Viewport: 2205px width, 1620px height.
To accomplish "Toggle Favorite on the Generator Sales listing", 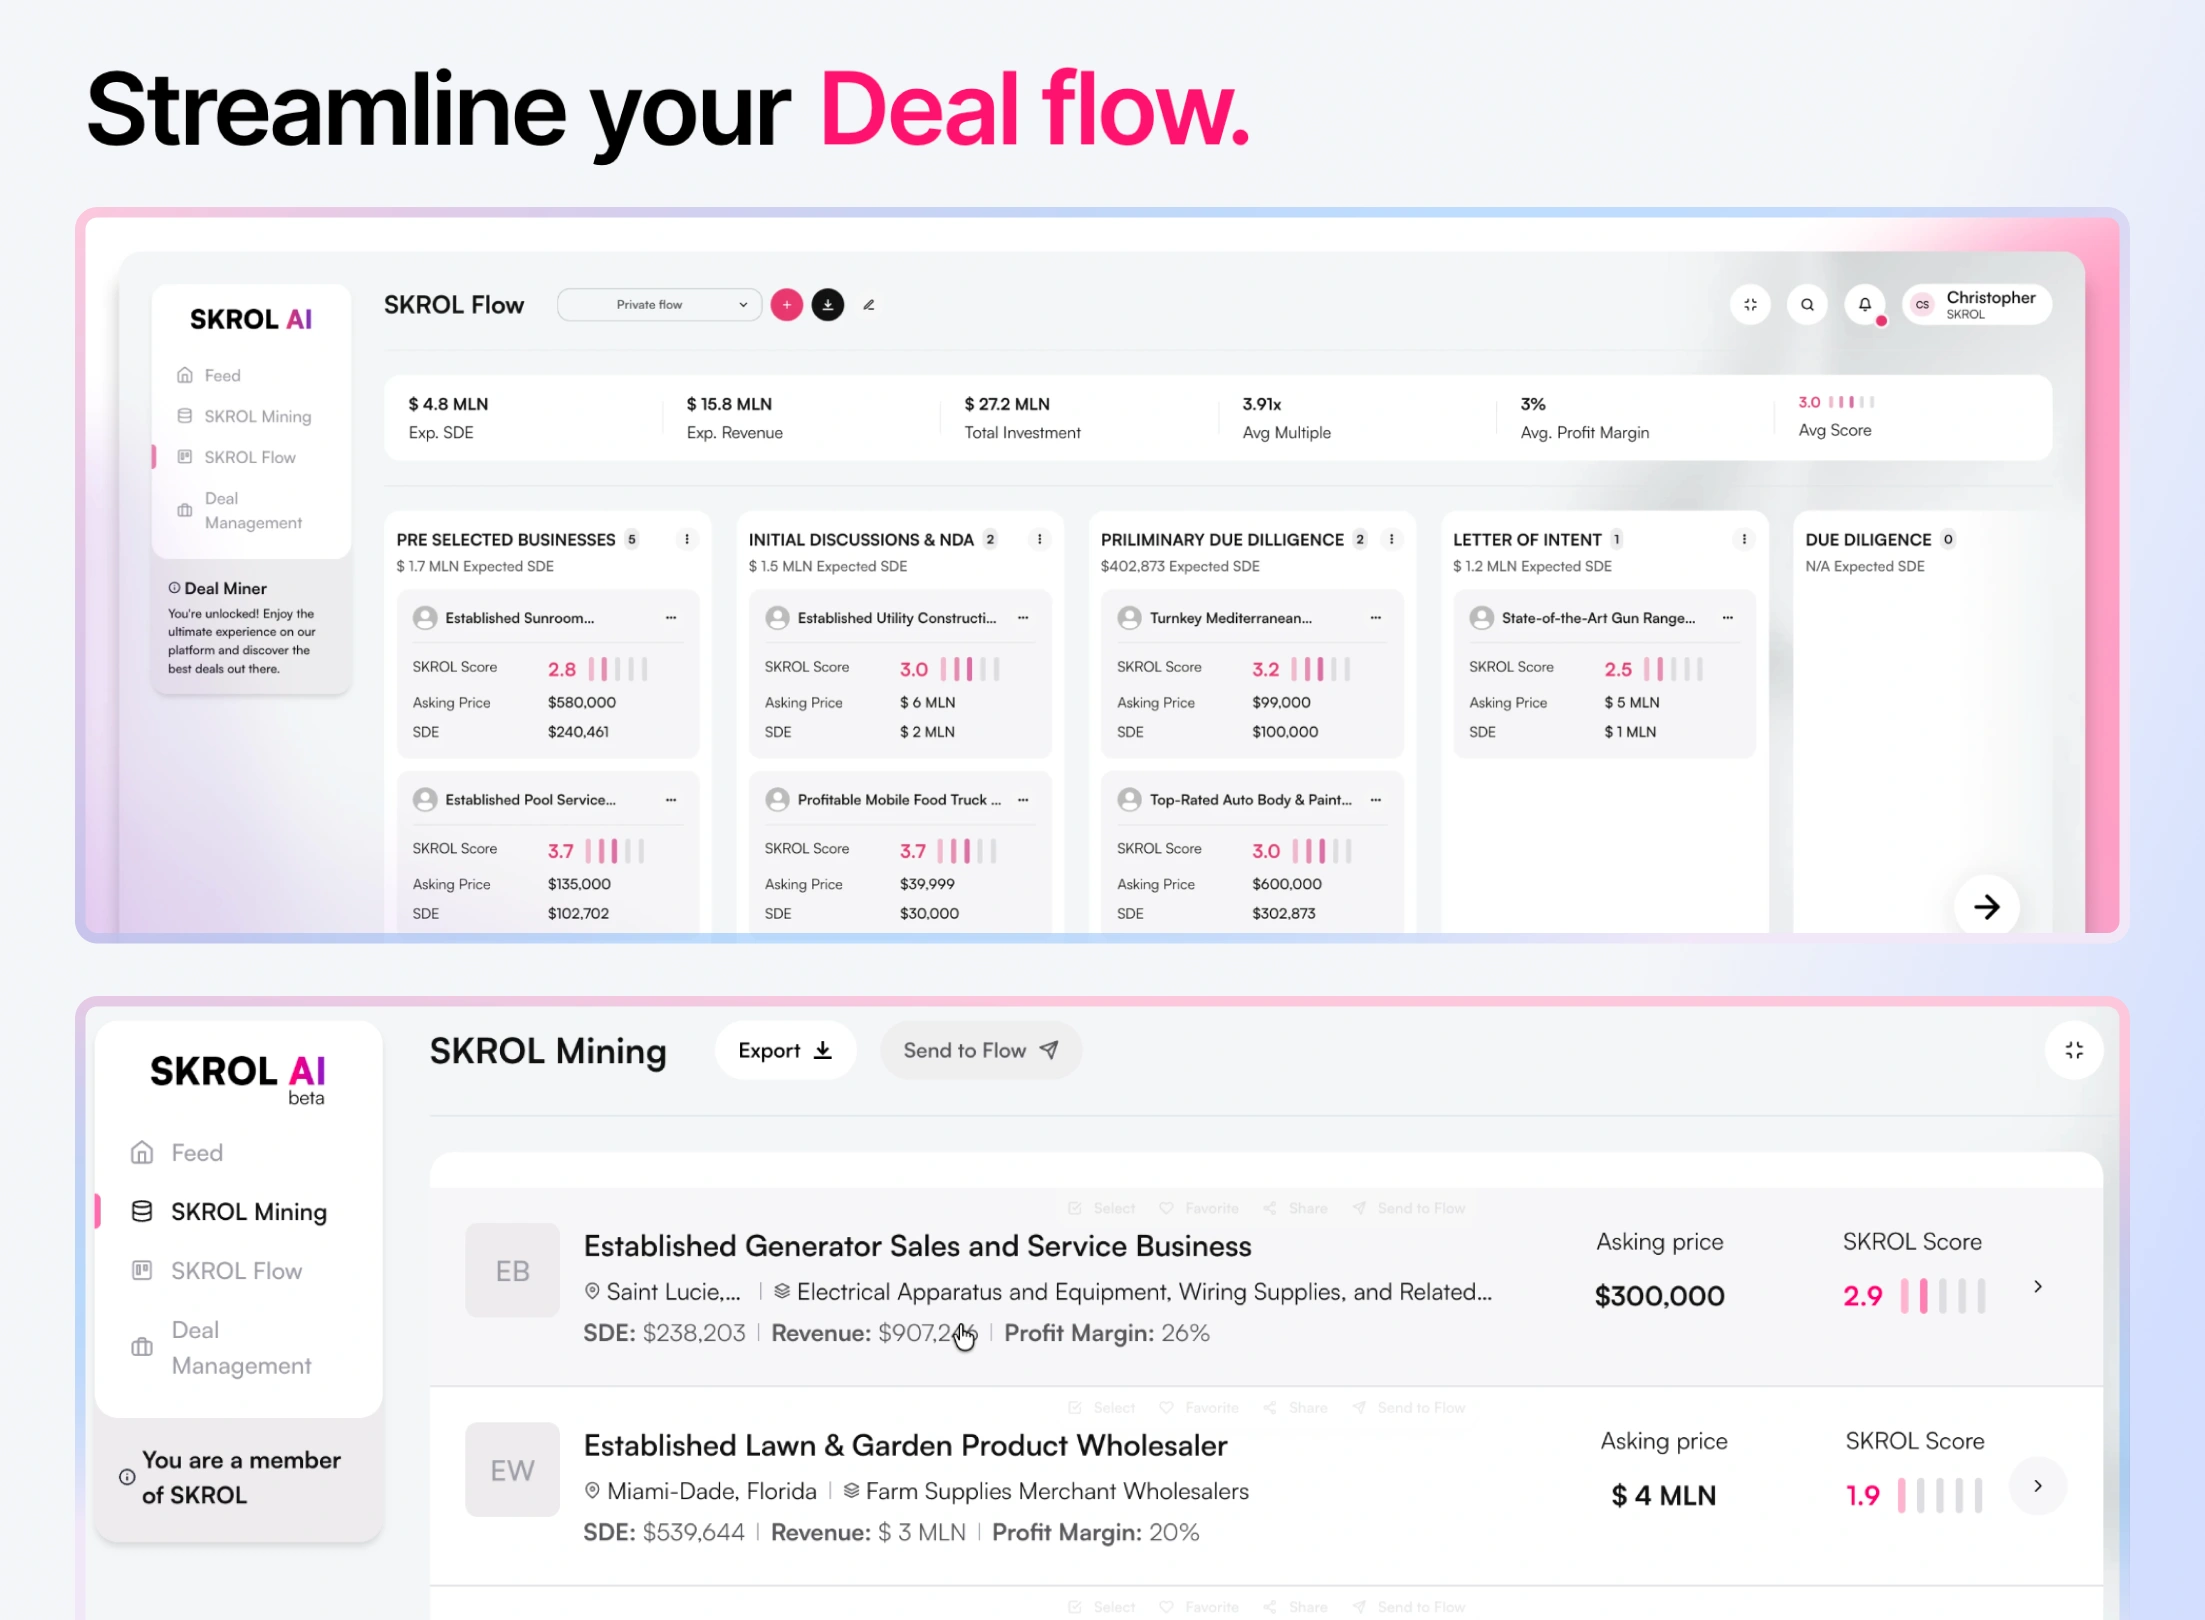I will pyautogui.click(x=1199, y=1208).
